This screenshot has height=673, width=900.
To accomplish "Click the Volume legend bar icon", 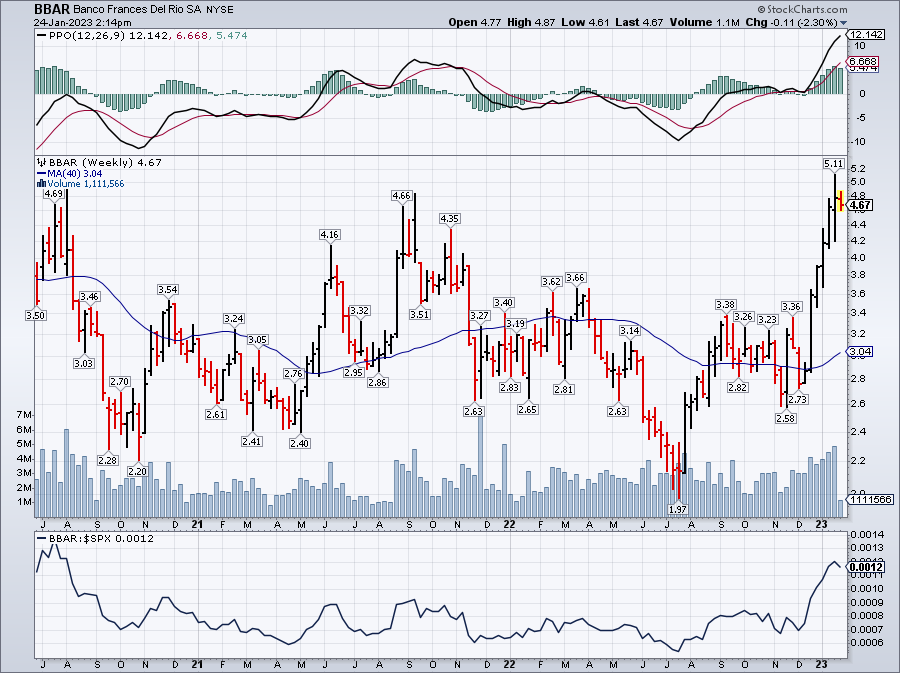I will click(41, 184).
